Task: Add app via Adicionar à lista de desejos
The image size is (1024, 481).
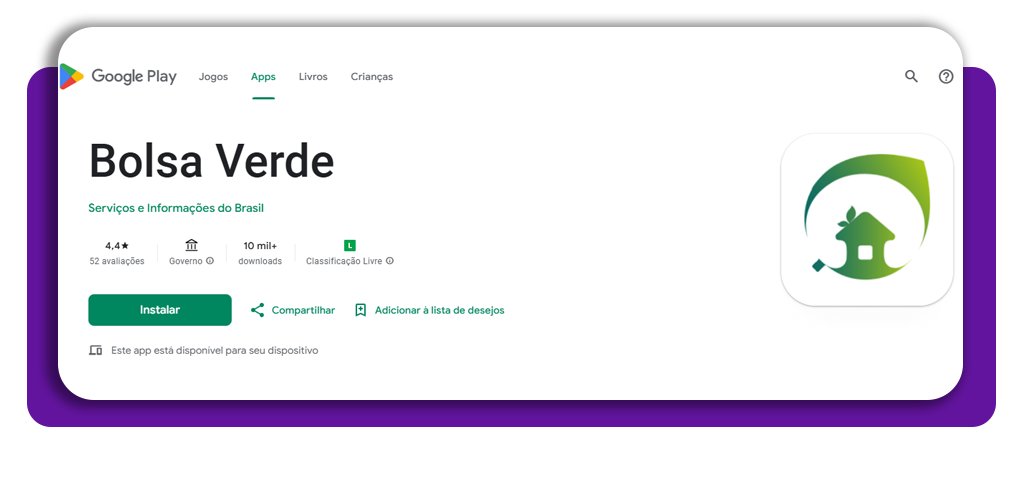Action: [x=430, y=310]
